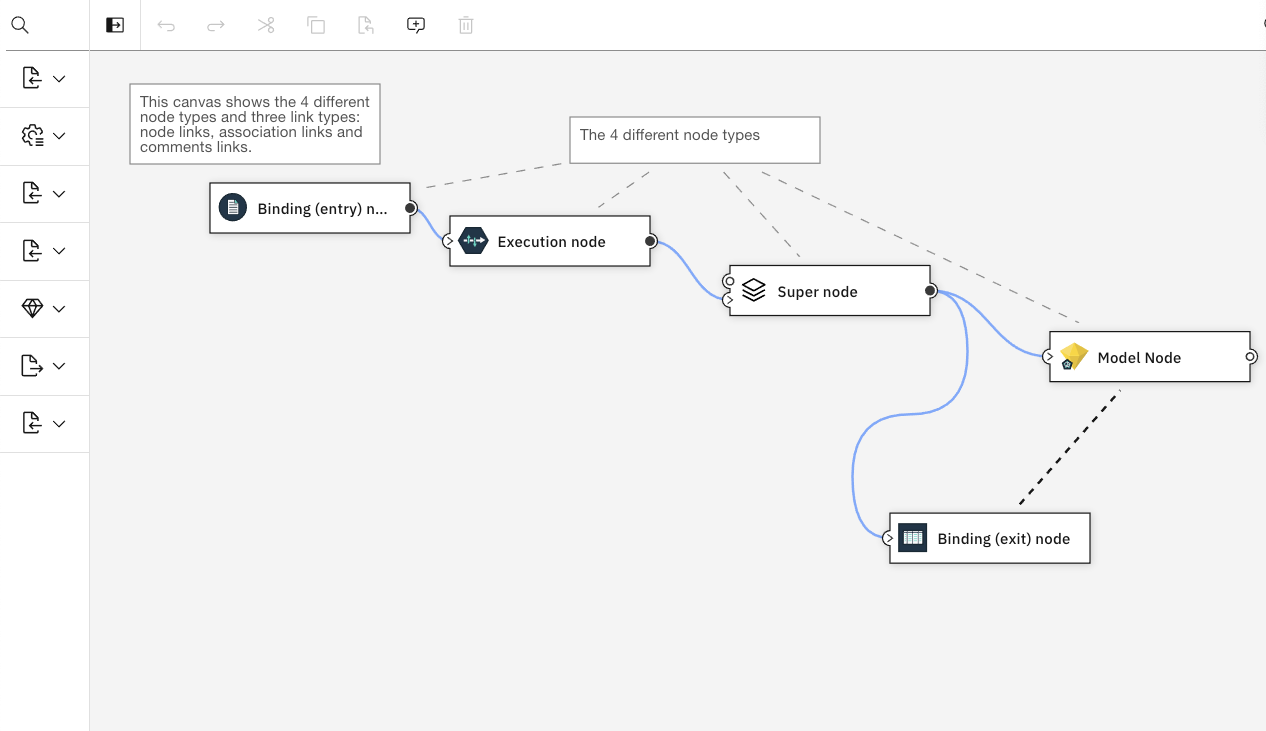Image resolution: width=1266 pixels, height=731 pixels.
Task: Click the Undo toolbar button
Action: [166, 25]
